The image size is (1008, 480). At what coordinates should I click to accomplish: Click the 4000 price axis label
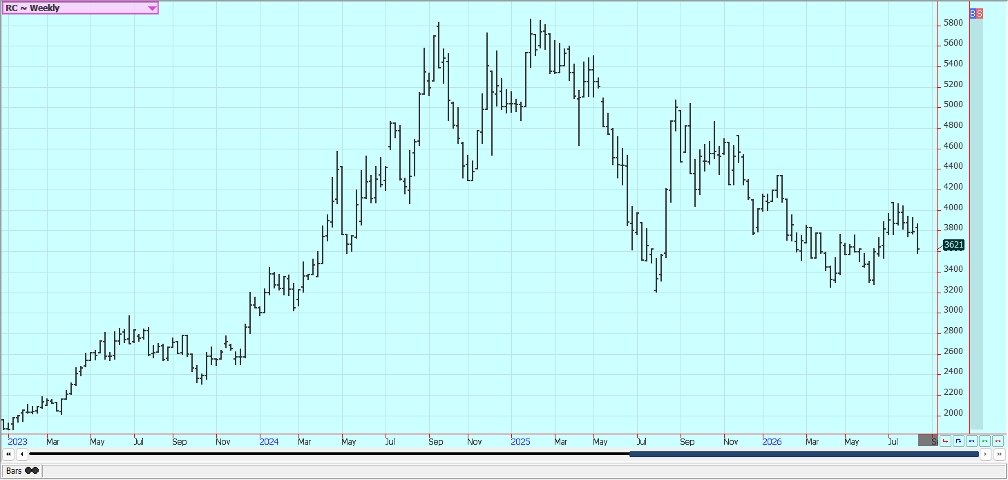coord(952,208)
